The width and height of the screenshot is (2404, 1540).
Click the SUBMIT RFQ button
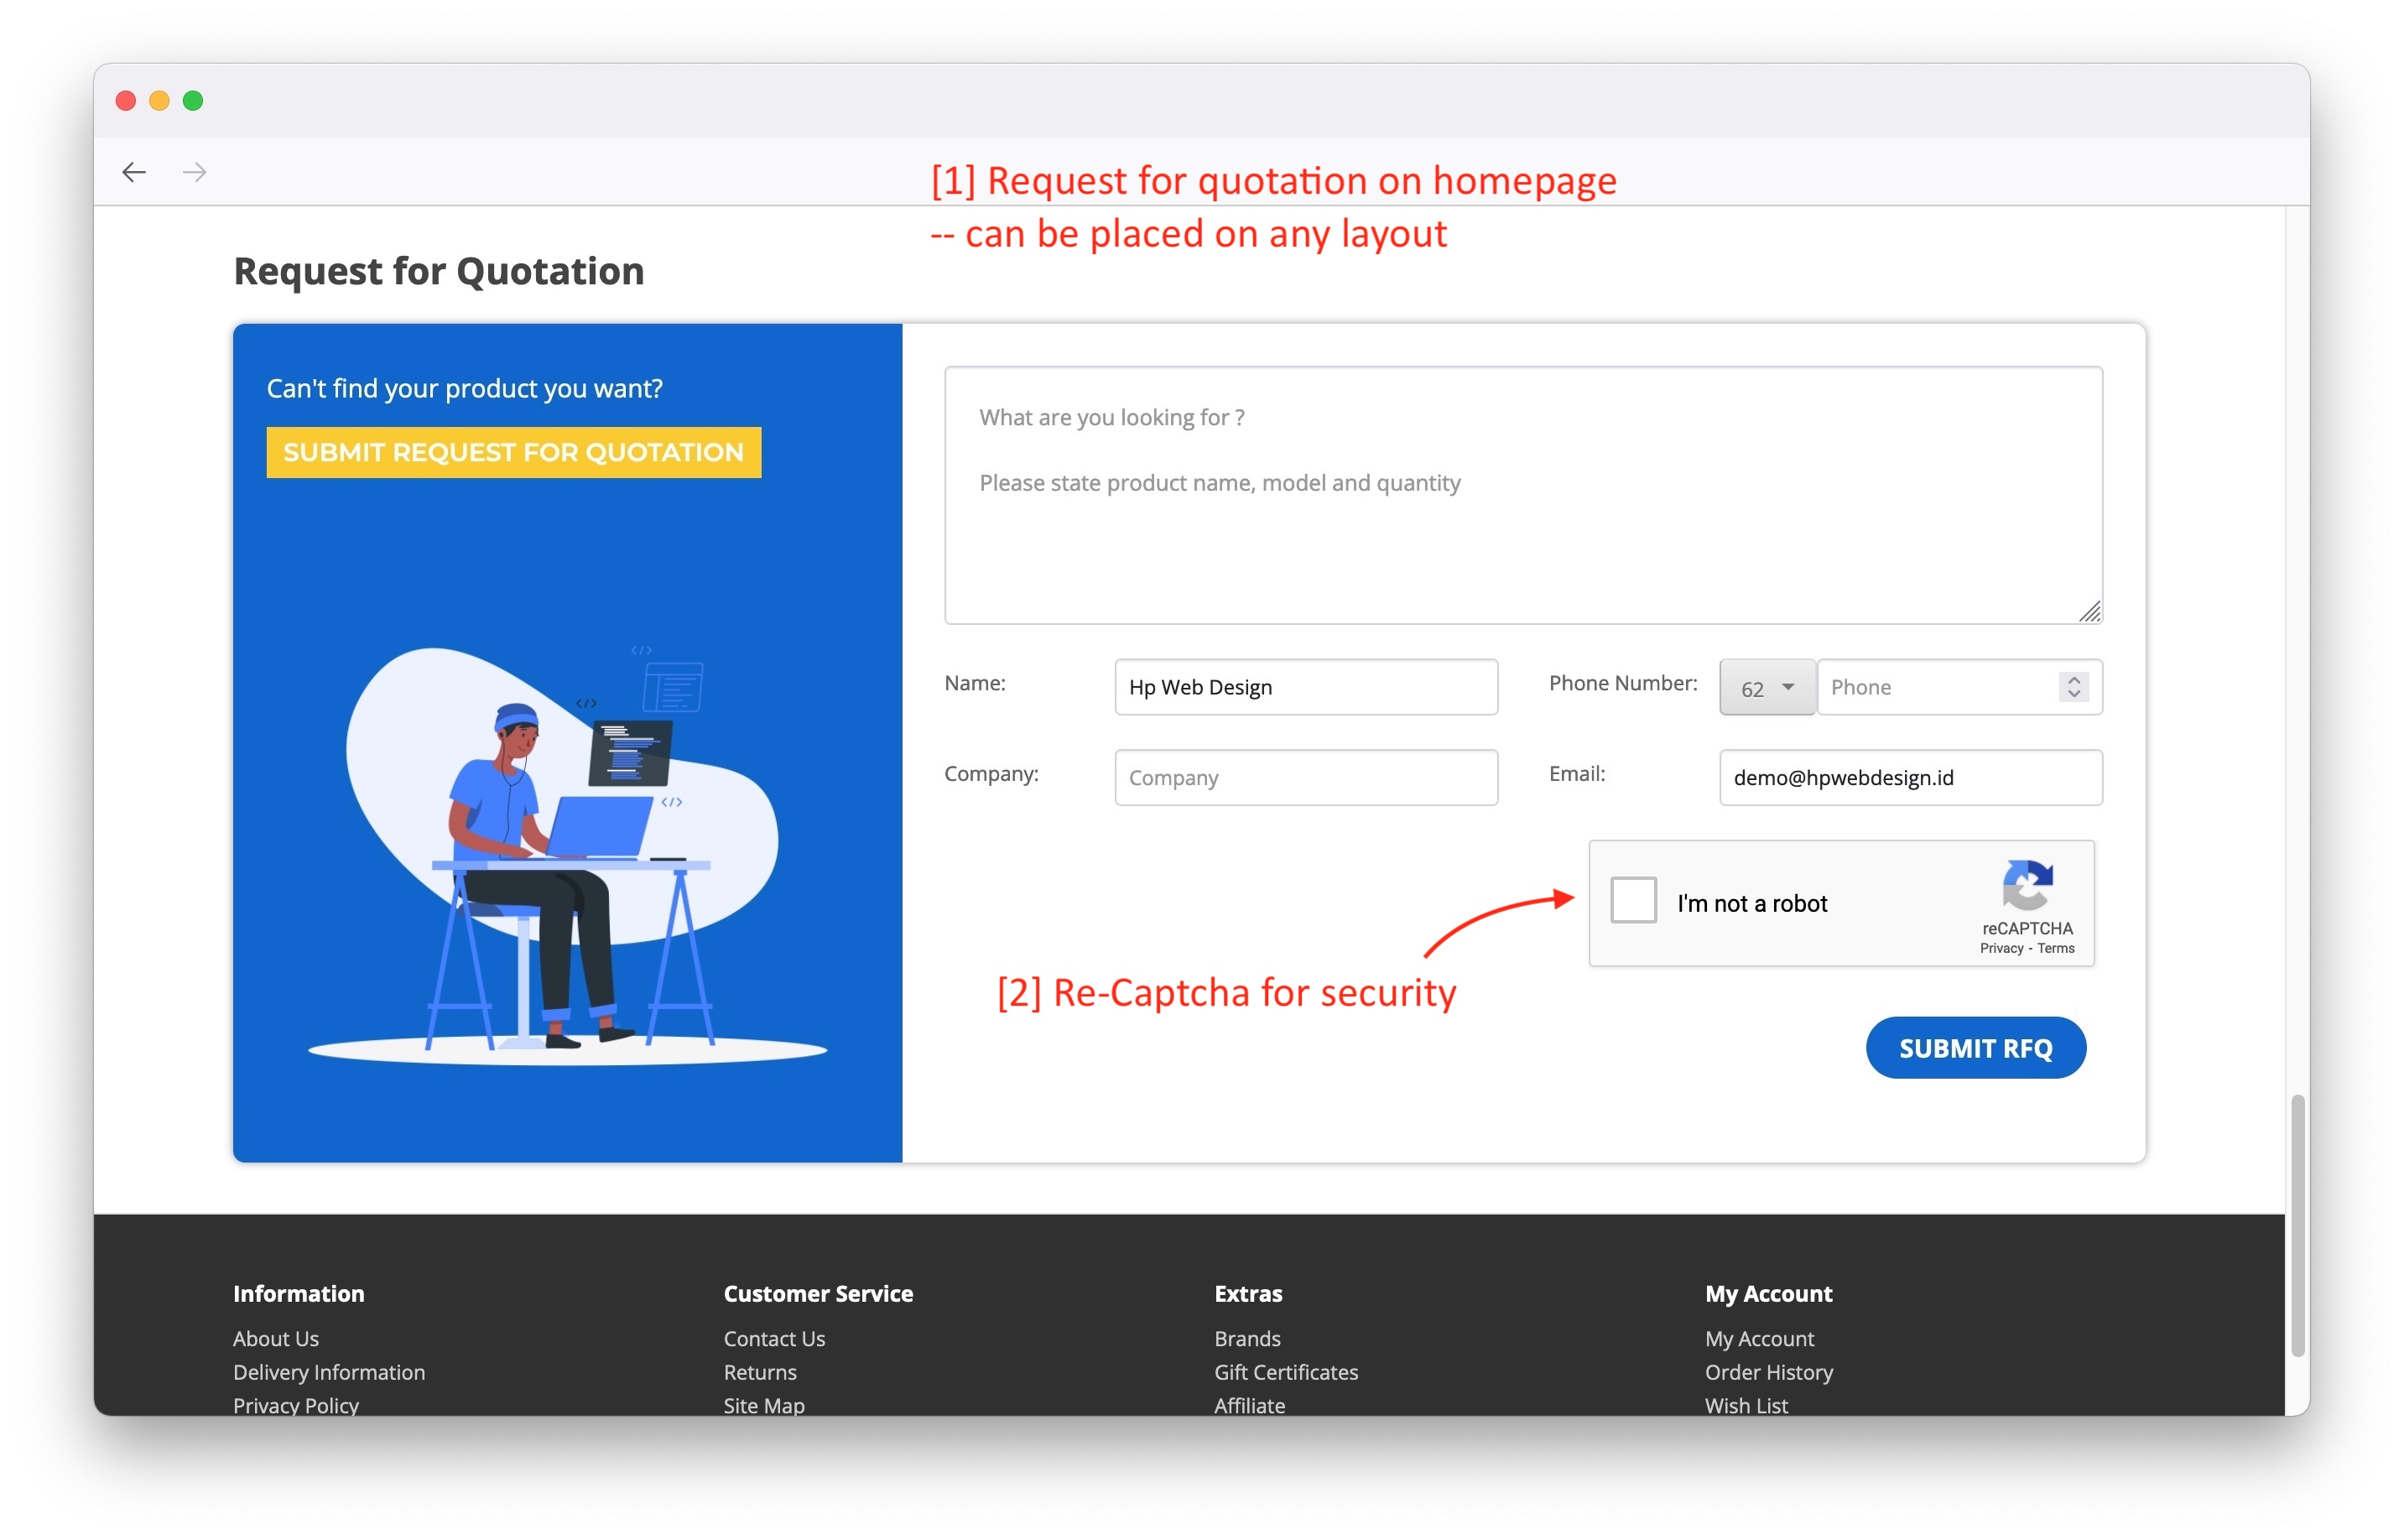point(1975,1048)
